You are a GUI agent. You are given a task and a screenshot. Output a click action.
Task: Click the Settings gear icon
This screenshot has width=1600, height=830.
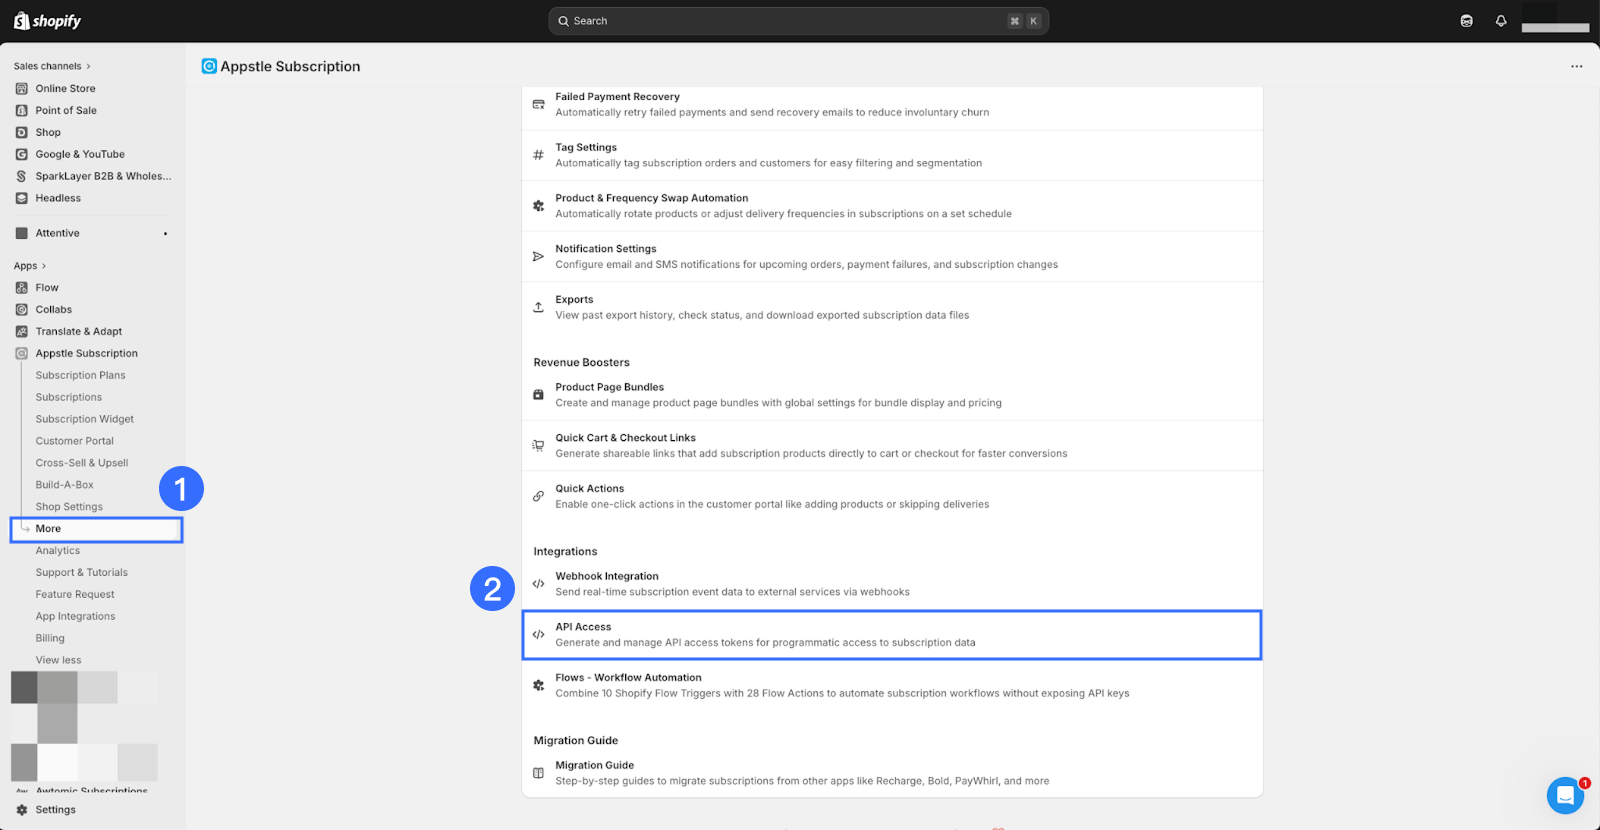[x=22, y=810]
